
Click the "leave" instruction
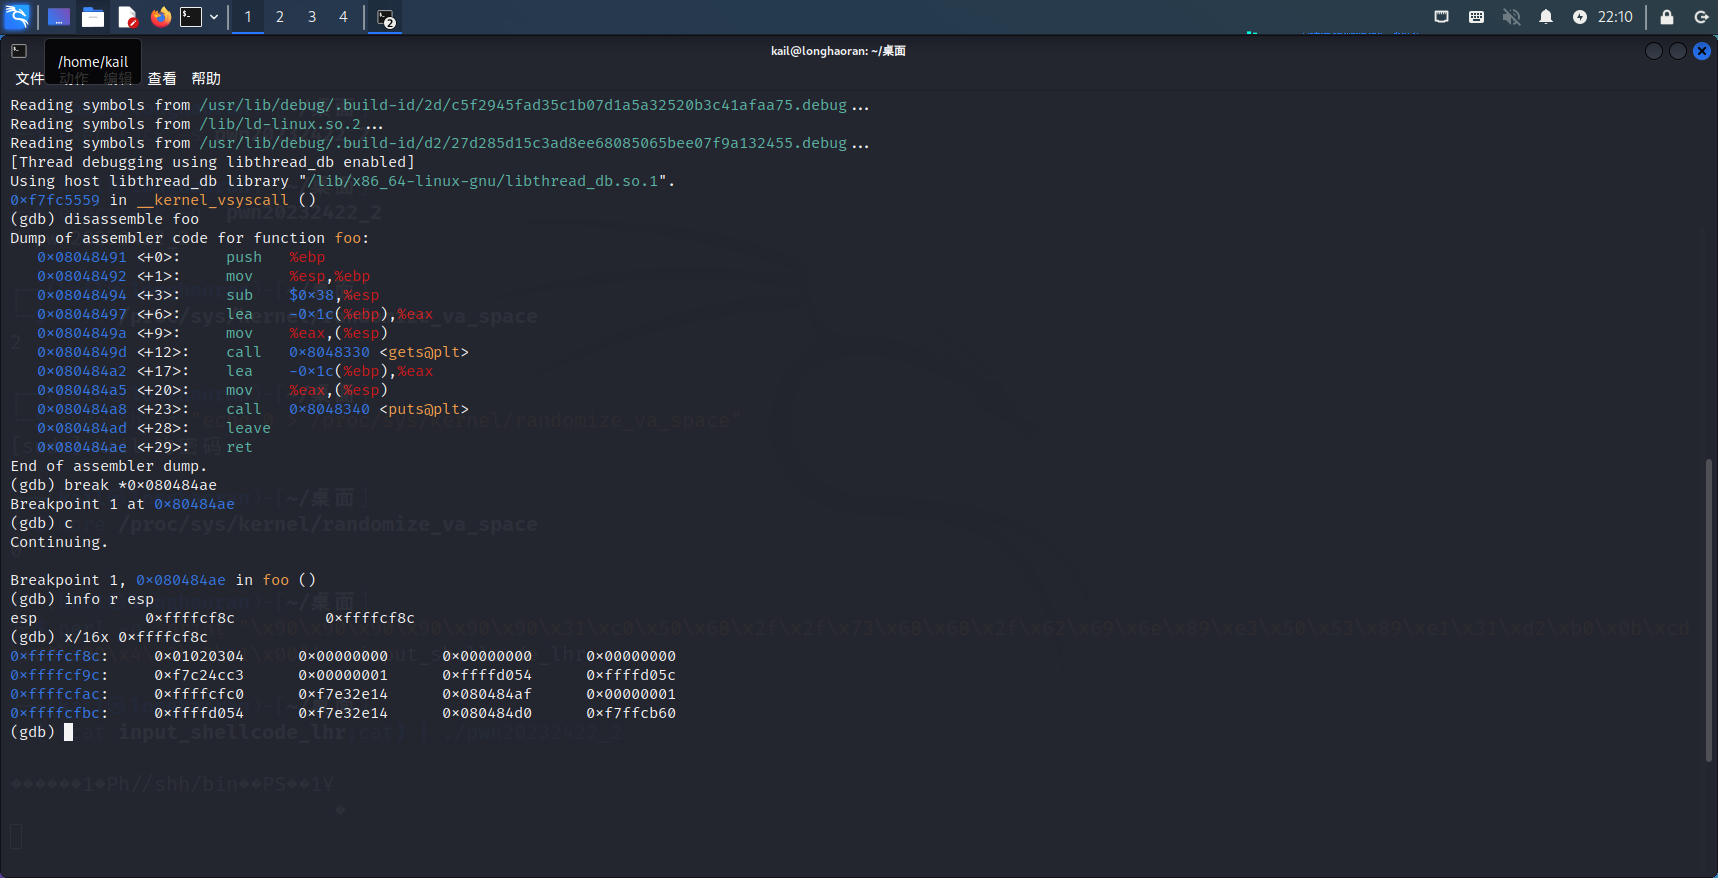[x=248, y=428]
